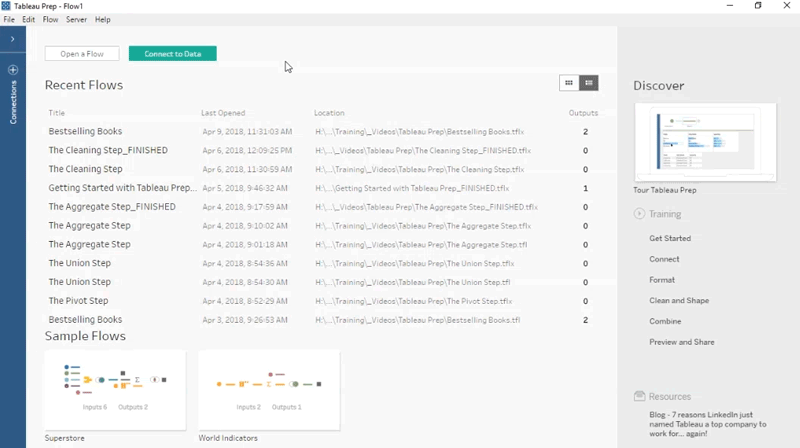Open The Pivot Step recent flow
Image resolution: width=800 pixels, height=448 pixels.
point(79,301)
